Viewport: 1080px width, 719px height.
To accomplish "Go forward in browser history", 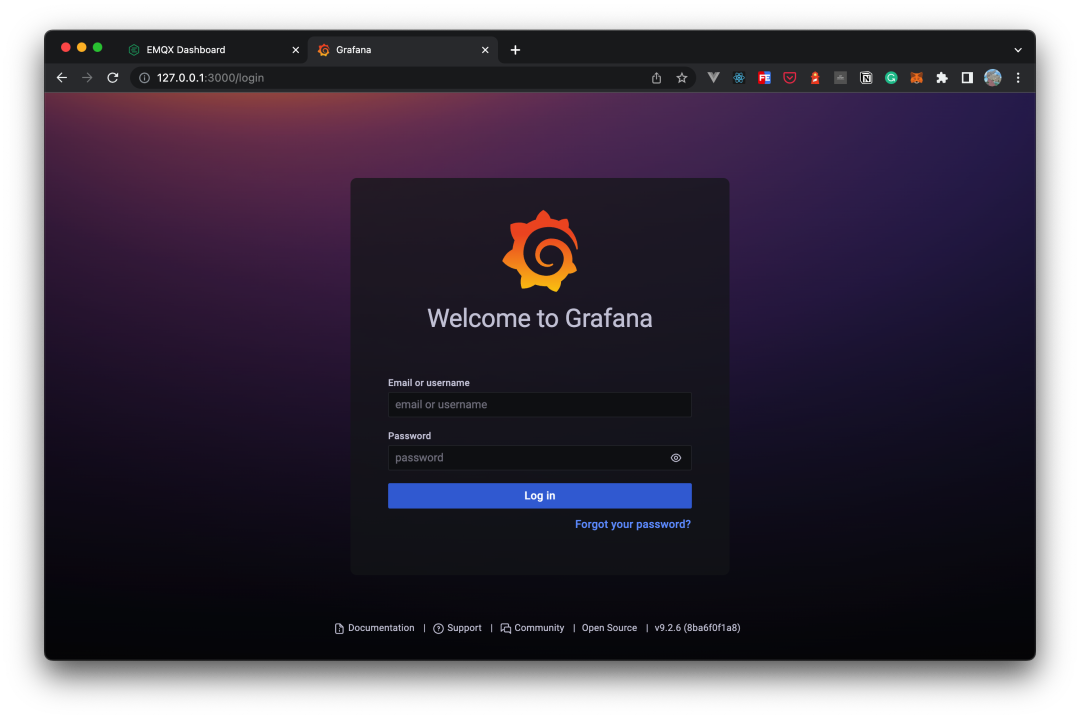I will [x=87, y=78].
